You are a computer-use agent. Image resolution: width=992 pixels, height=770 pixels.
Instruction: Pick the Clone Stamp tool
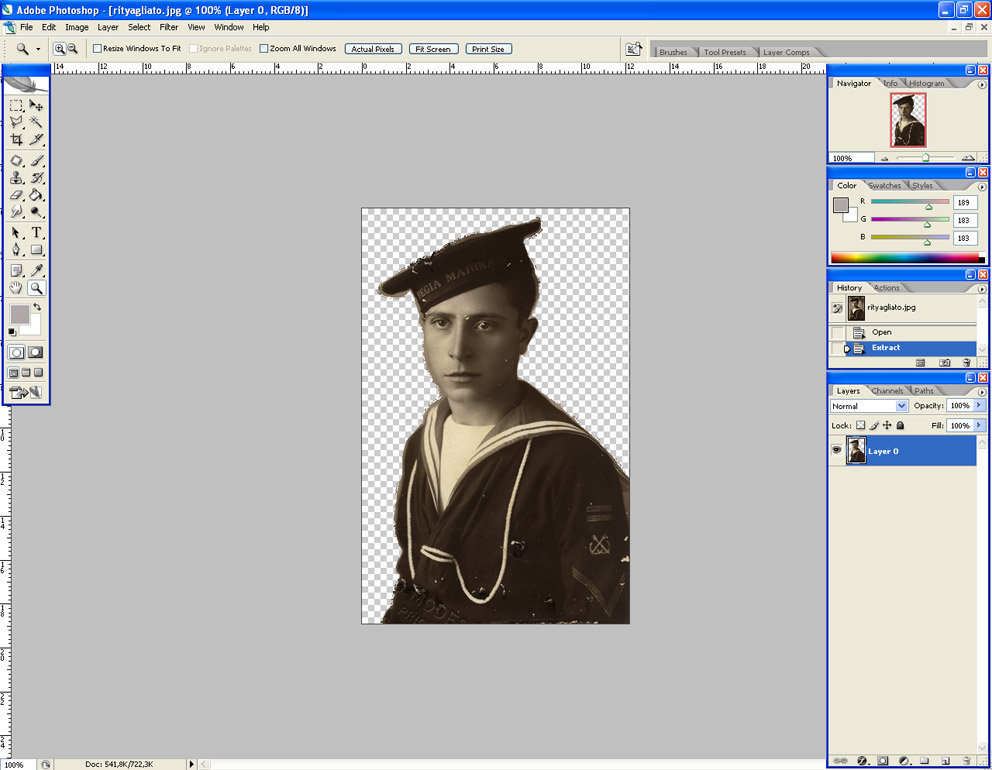(x=17, y=178)
